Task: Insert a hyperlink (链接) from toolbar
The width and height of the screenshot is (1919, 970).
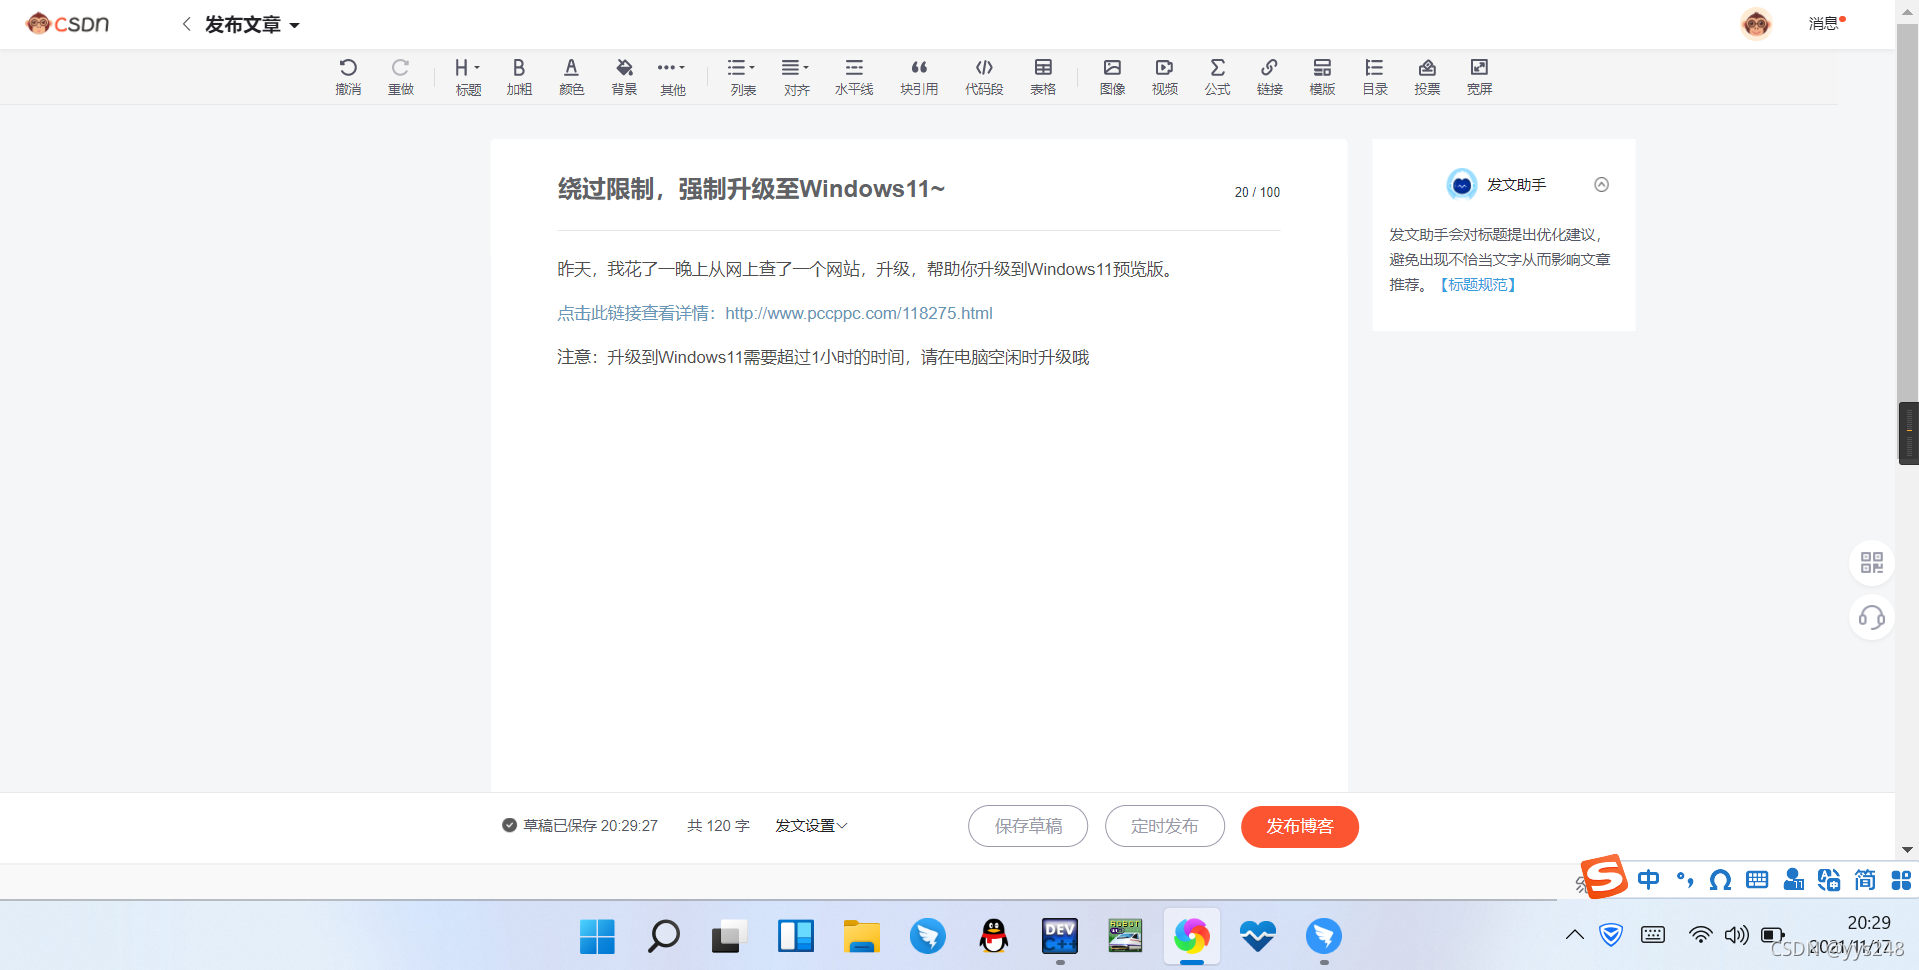Action: tap(1270, 77)
